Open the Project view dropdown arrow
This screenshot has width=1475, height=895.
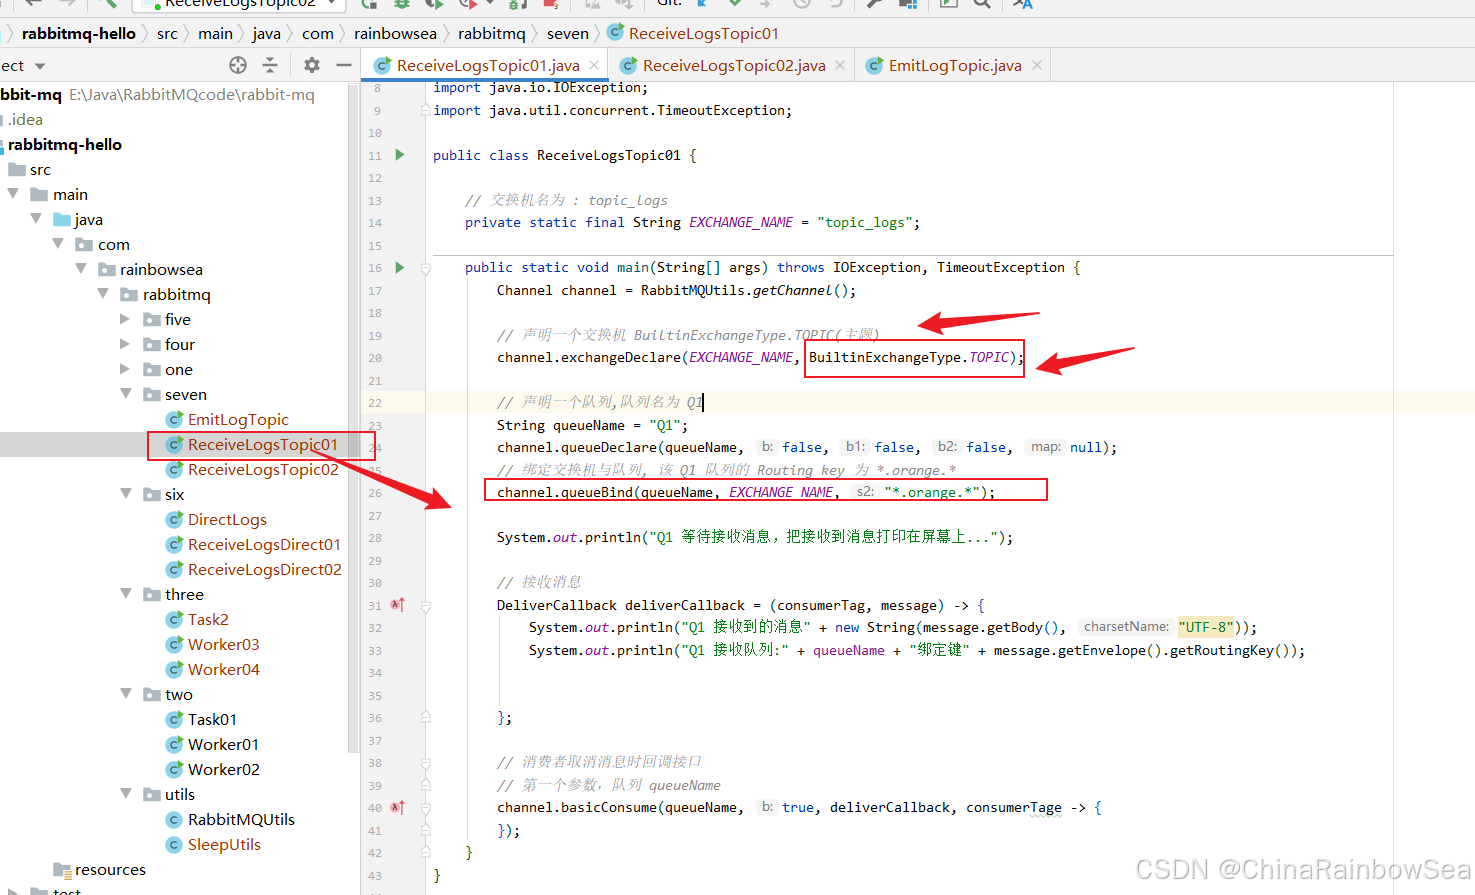[40, 66]
